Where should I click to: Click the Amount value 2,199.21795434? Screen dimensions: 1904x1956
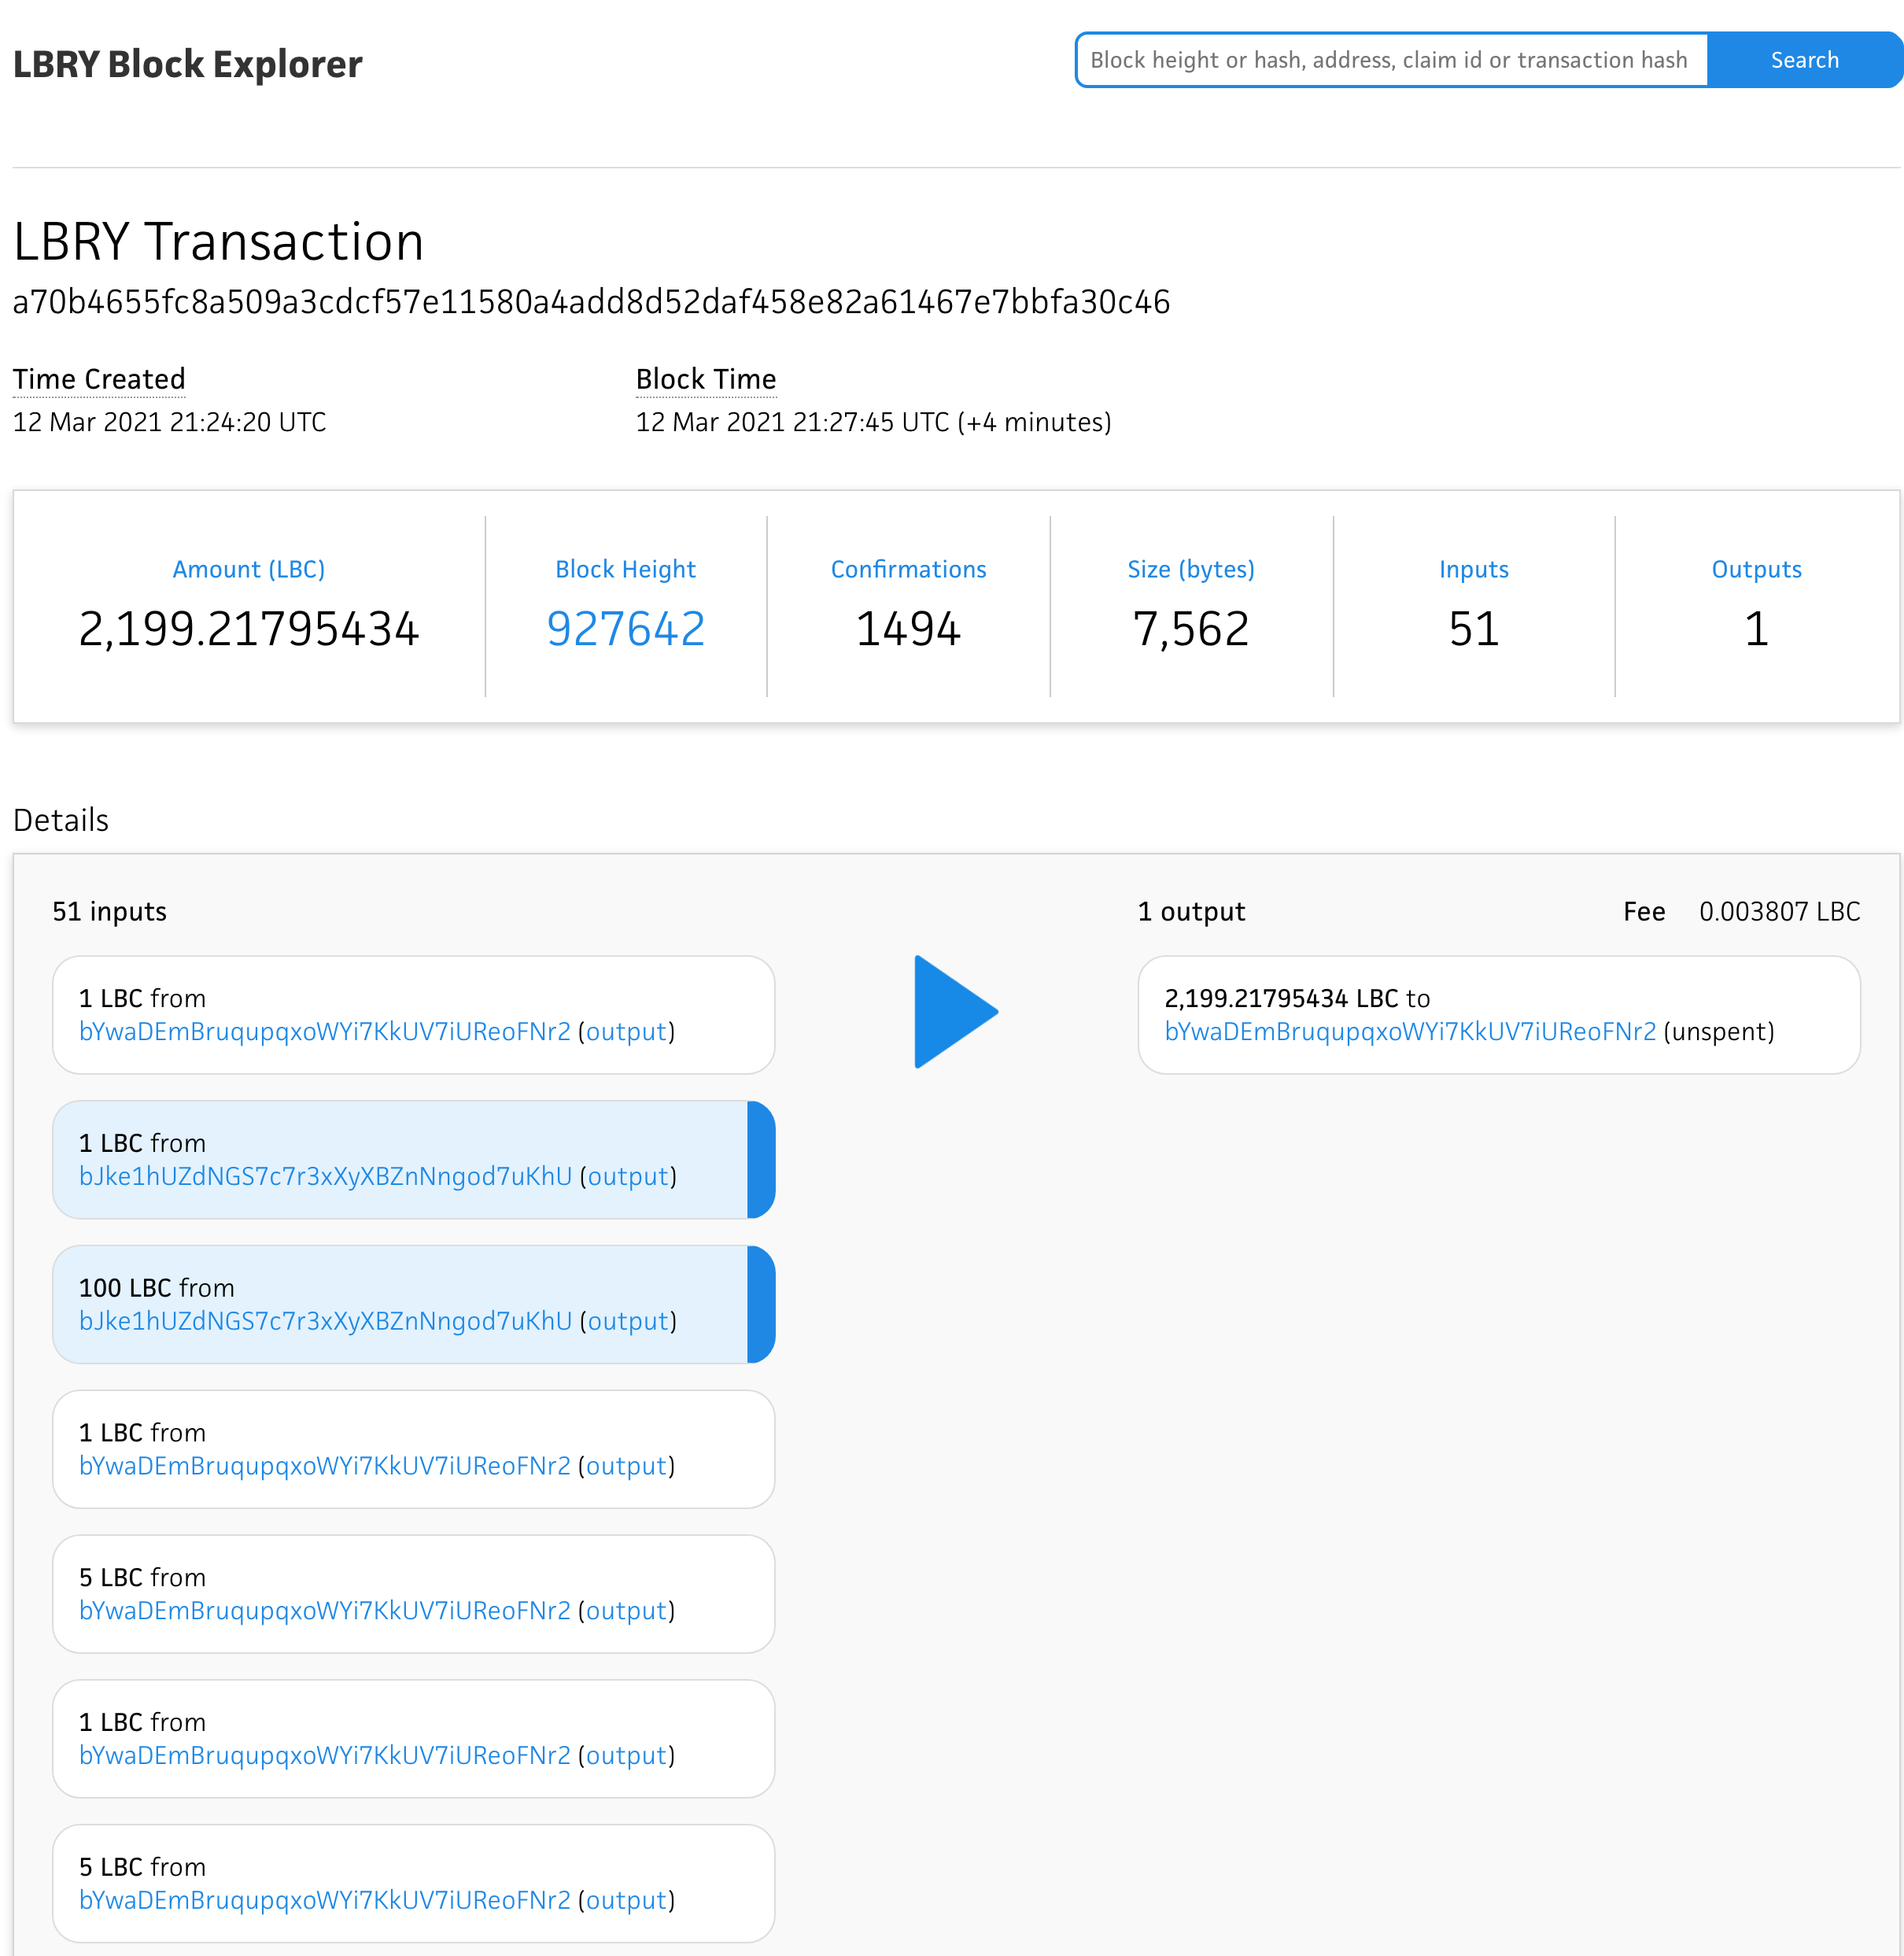(249, 629)
